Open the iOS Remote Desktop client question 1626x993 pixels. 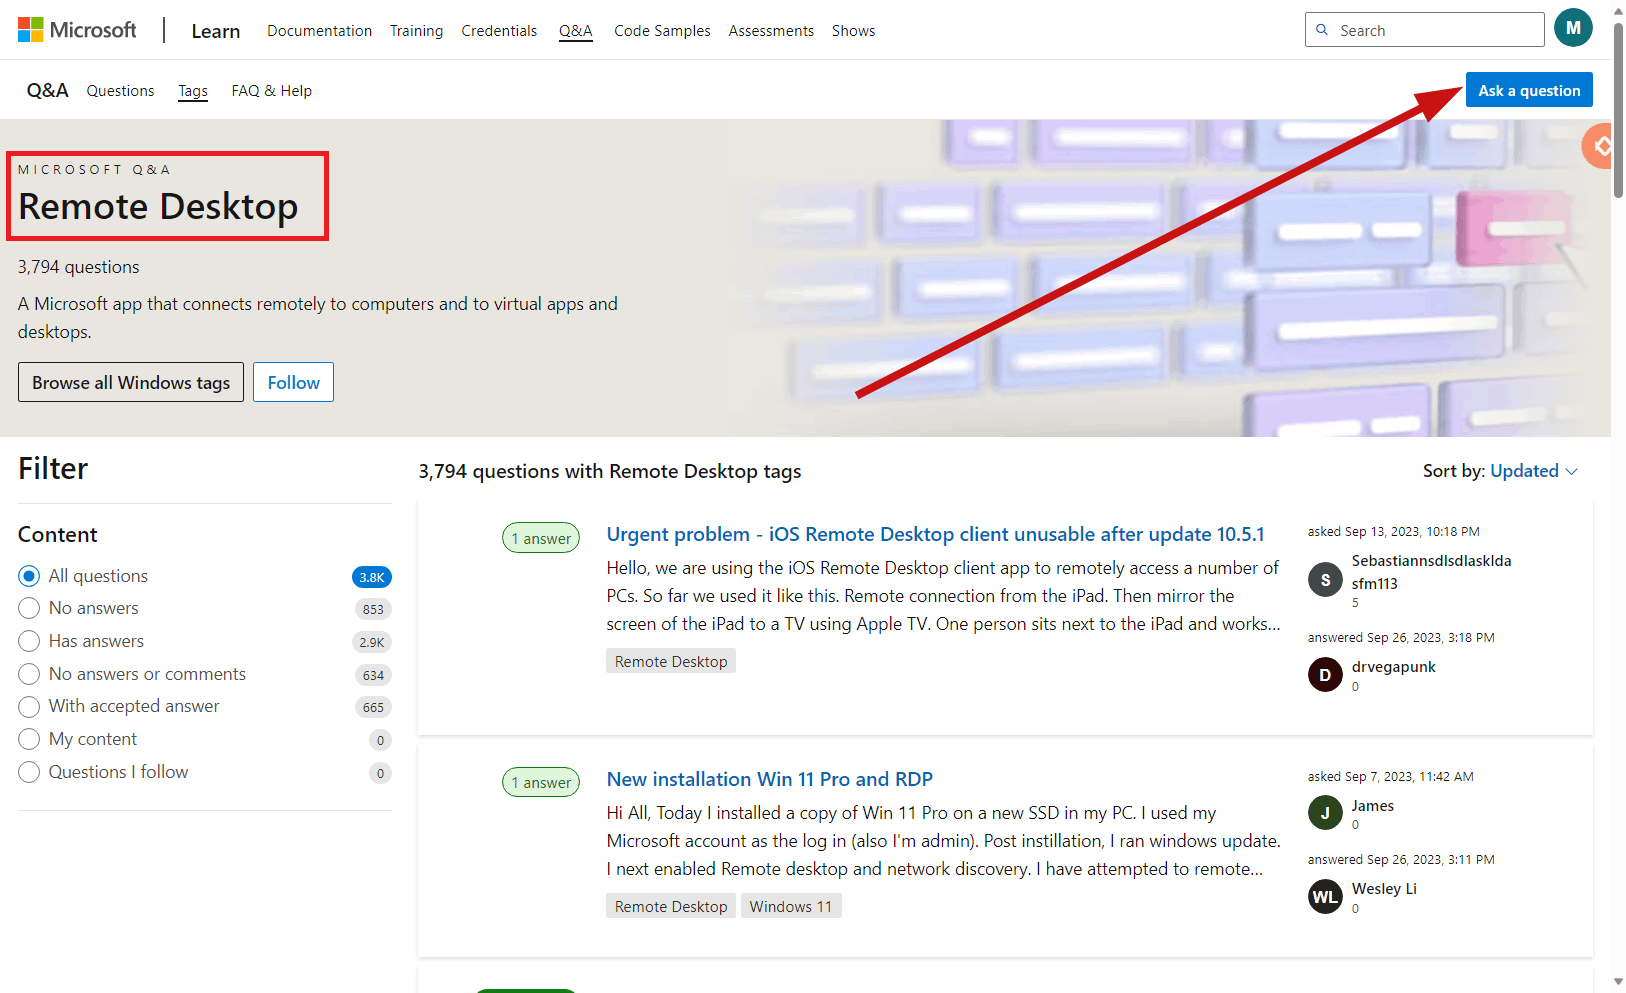pyautogui.click(x=935, y=534)
